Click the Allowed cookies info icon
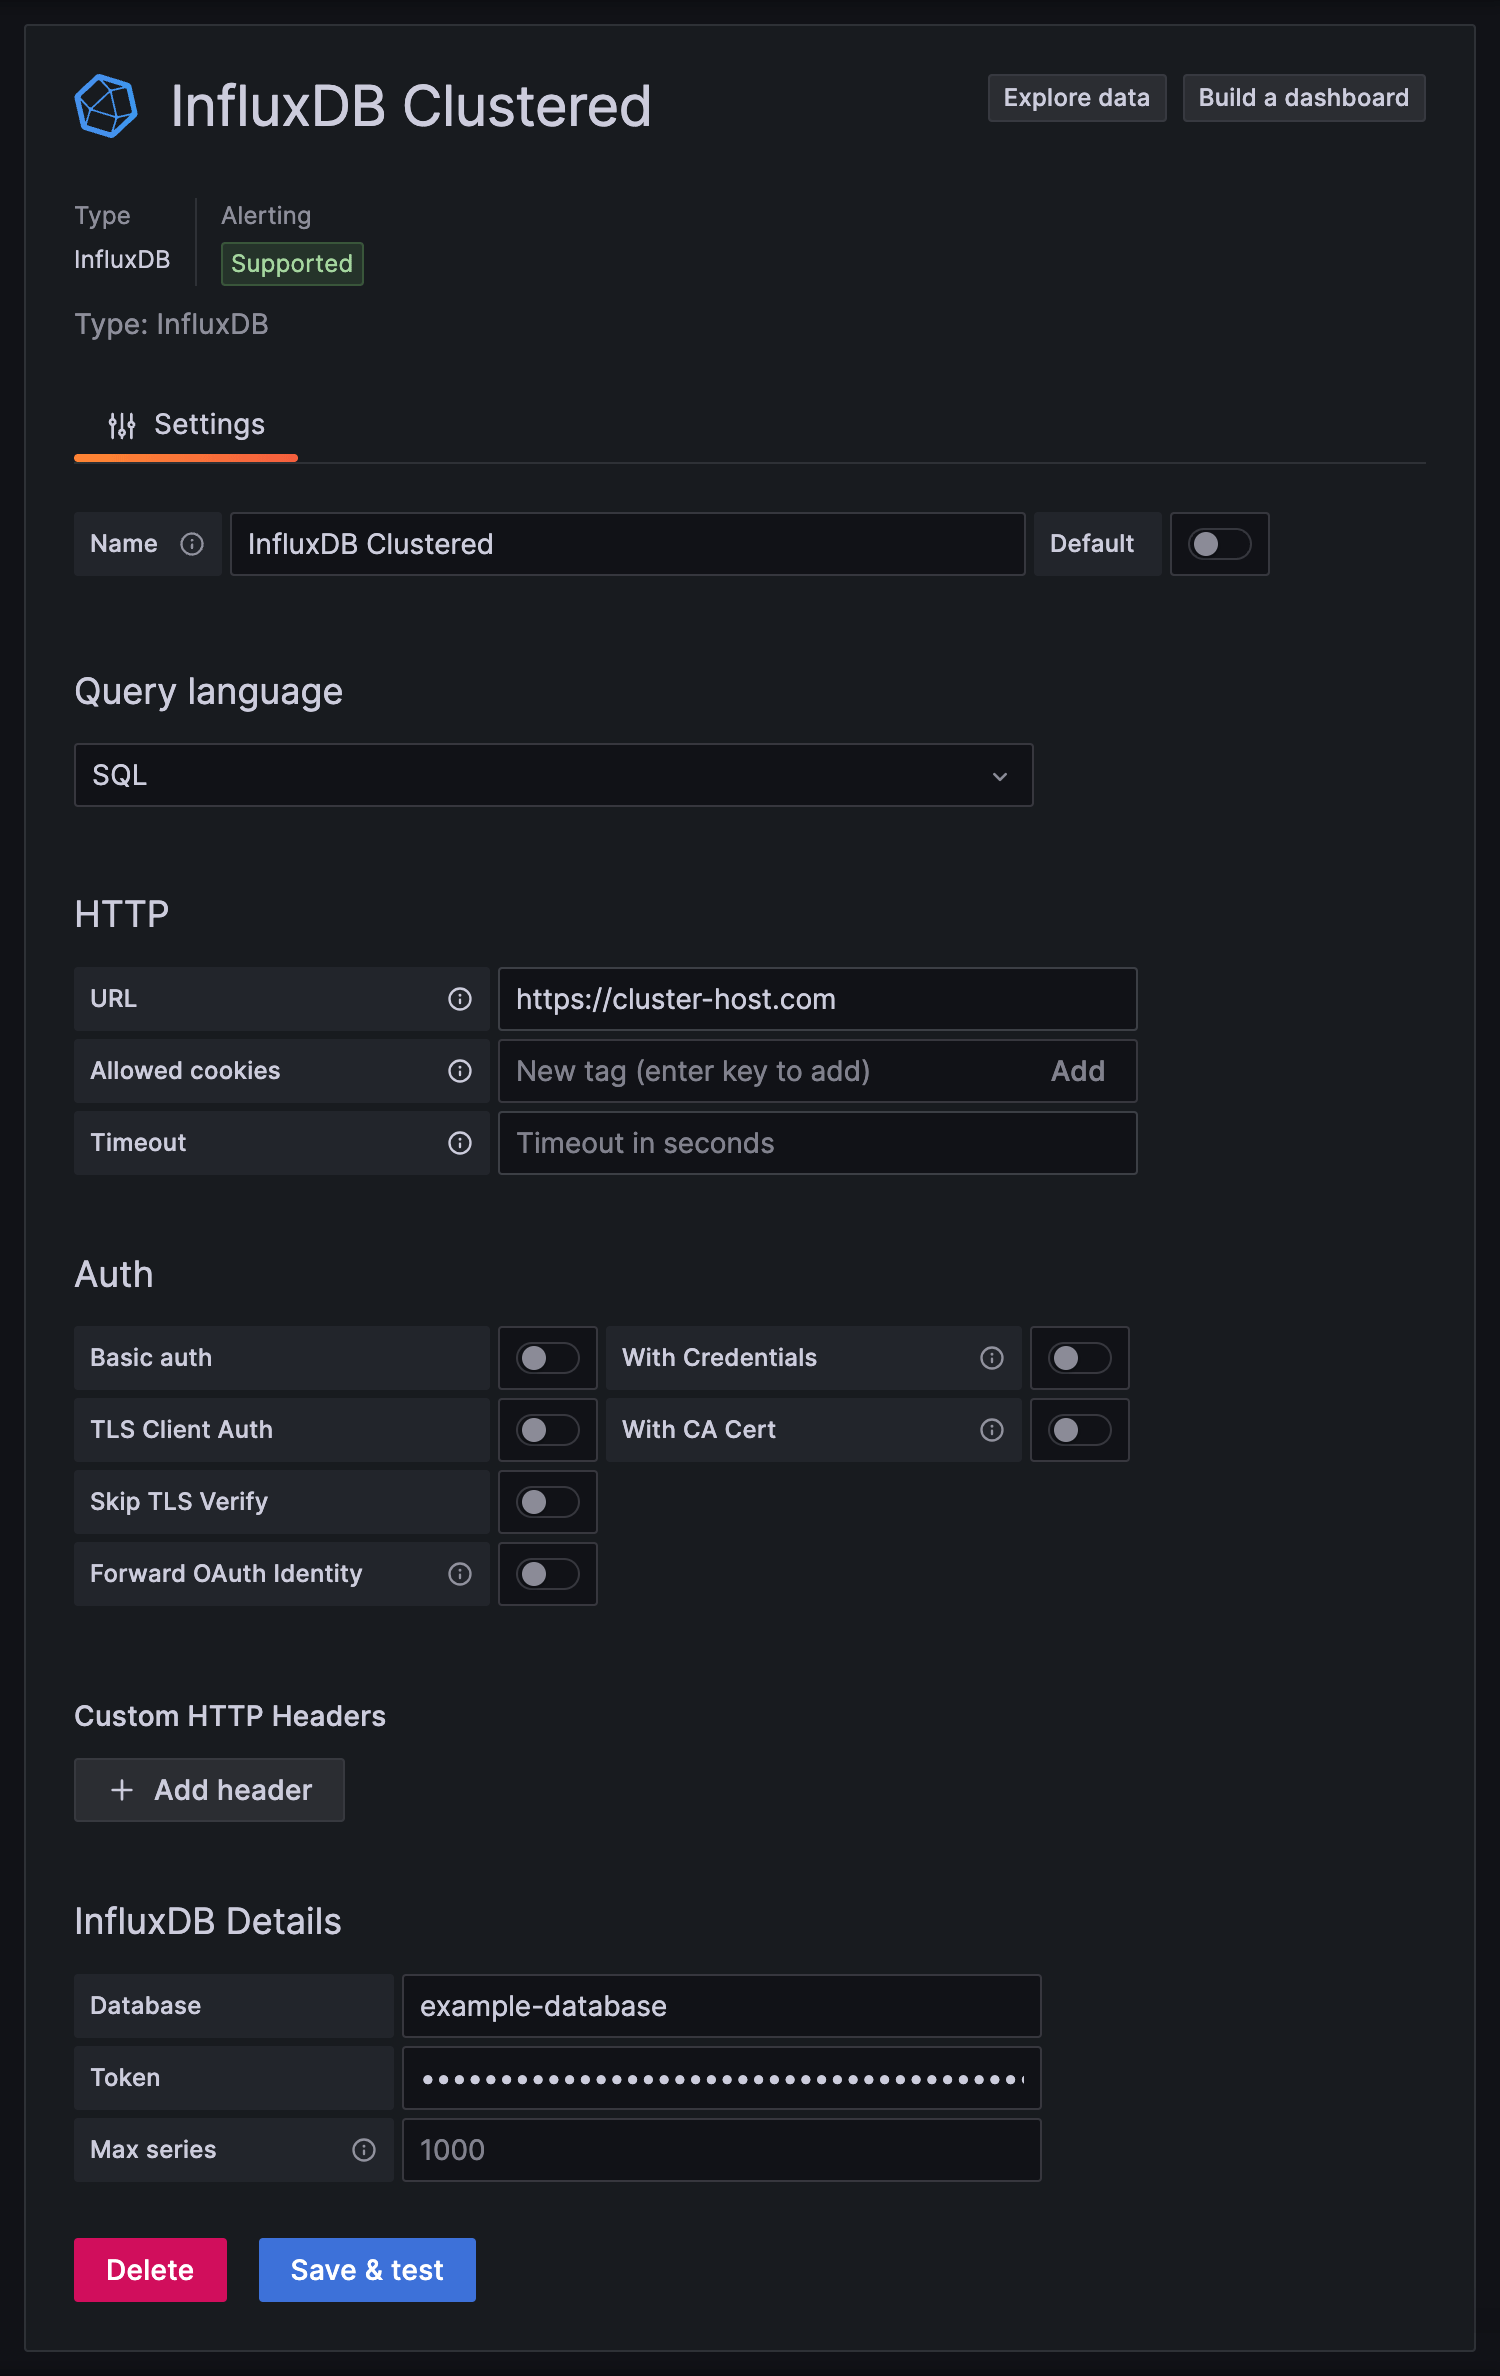 pyautogui.click(x=460, y=1071)
